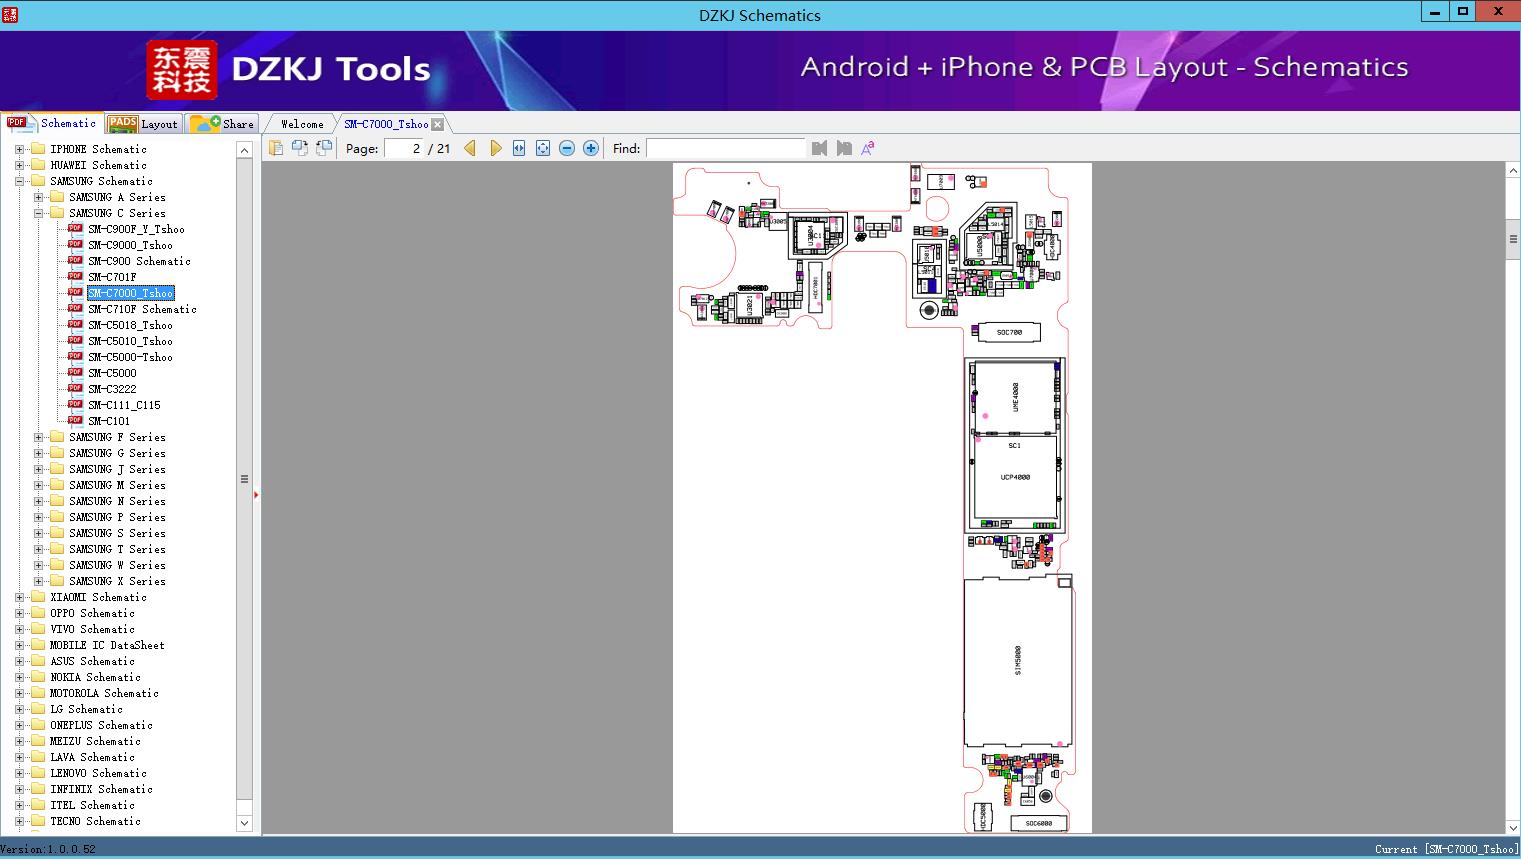
Task: Close the SM-C7000_Tshoo tab
Action: (x=438, y=124)
